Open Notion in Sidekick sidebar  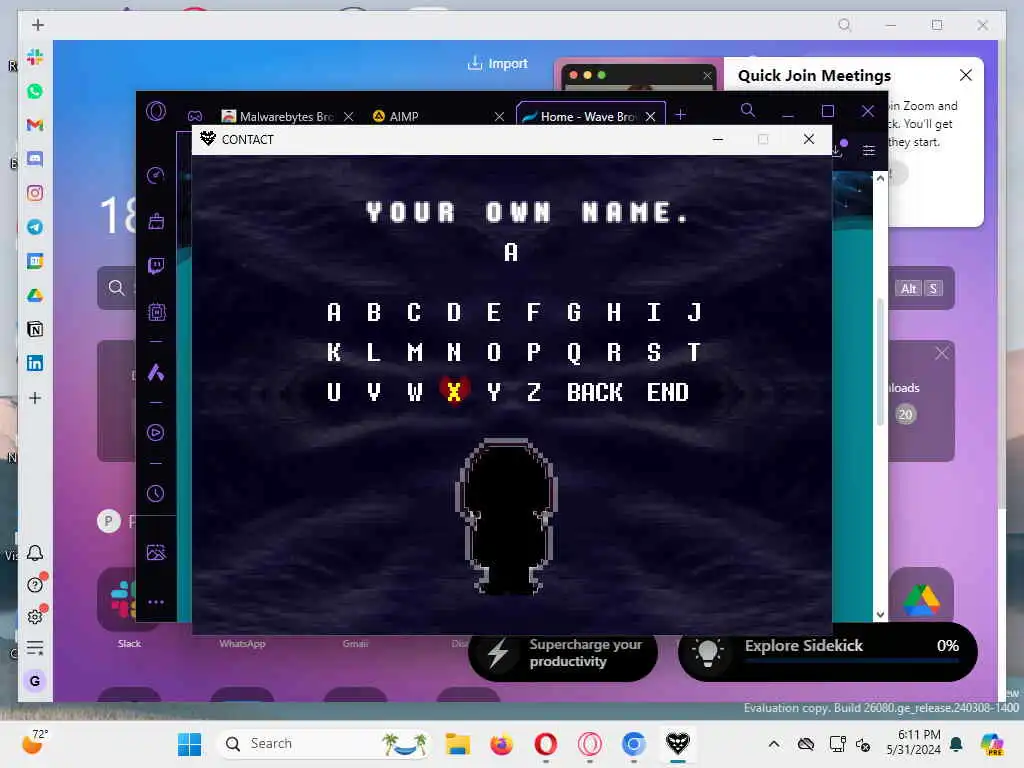[x=35, y=329]
